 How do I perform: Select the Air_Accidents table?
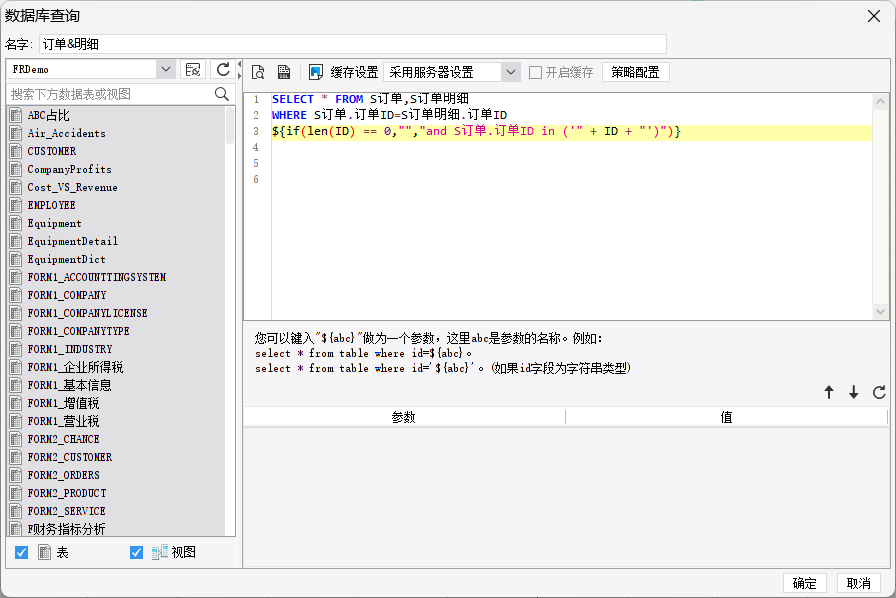pyautogui.click(x=66, y=133)
